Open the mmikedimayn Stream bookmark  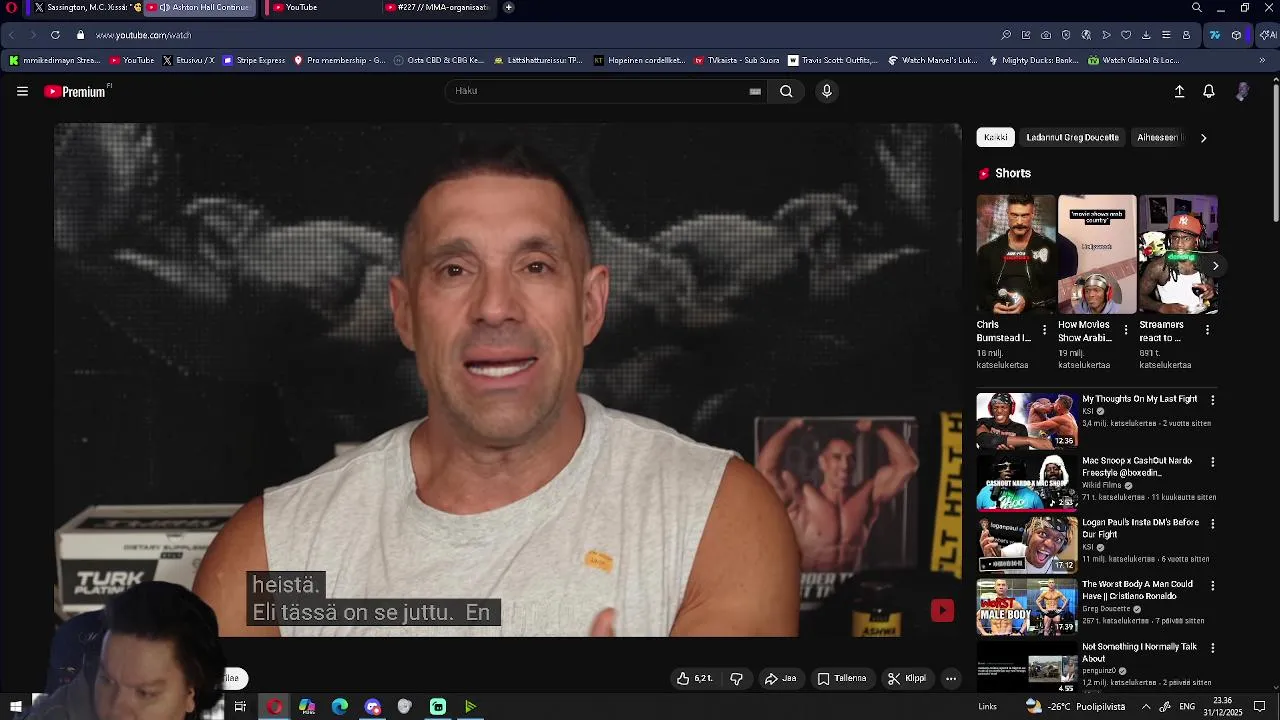click(55, 60)
